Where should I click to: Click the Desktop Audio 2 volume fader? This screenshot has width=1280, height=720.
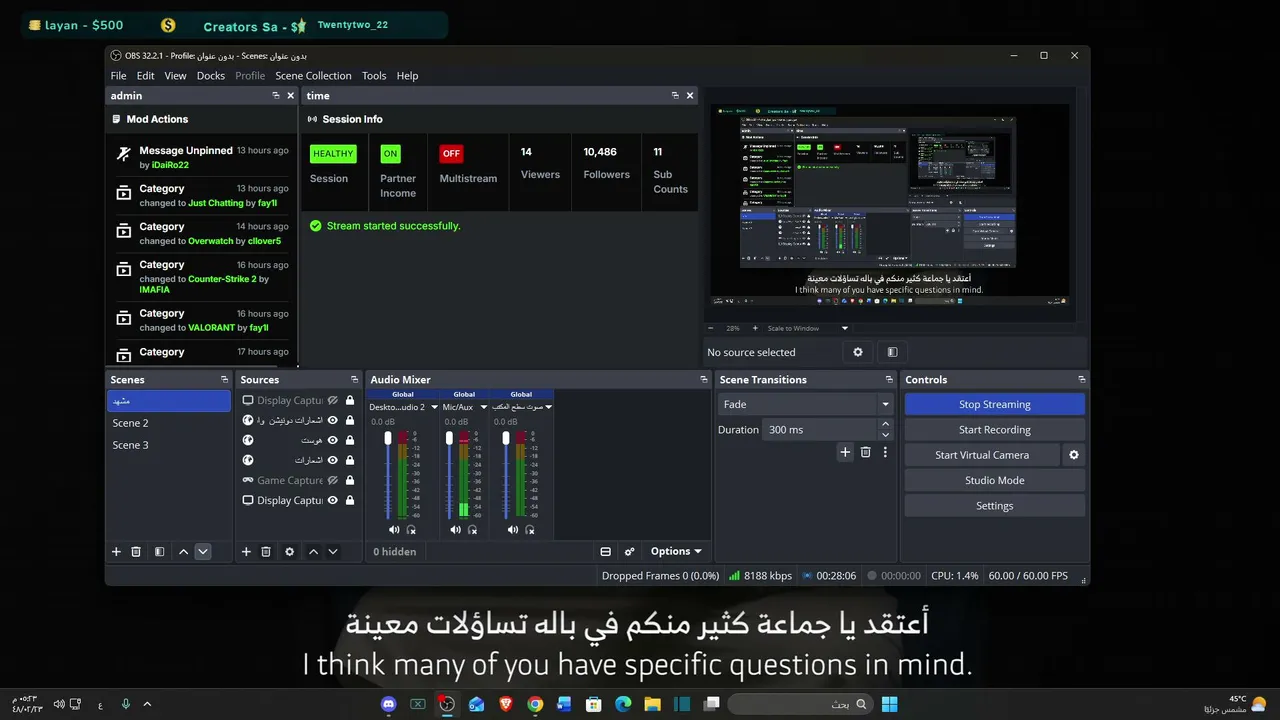point(388,438)
